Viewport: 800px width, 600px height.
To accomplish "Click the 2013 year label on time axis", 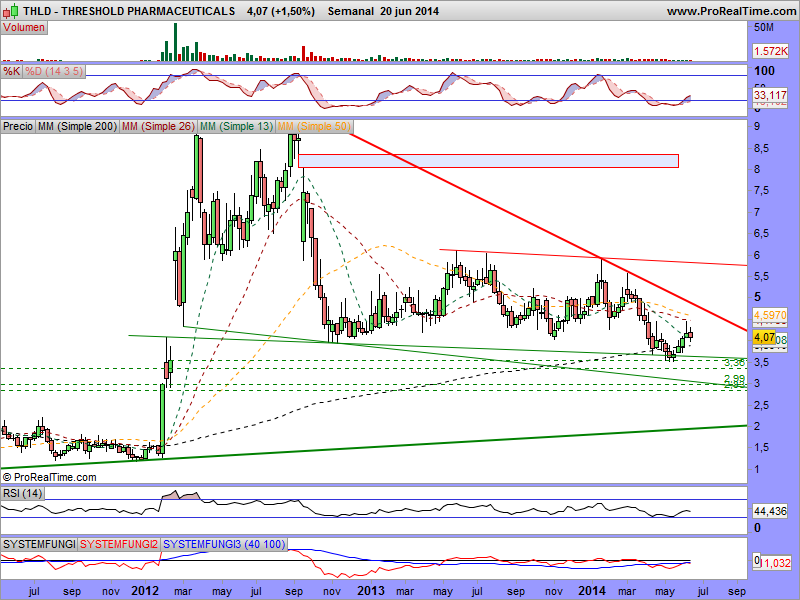I will coord(371,591).
